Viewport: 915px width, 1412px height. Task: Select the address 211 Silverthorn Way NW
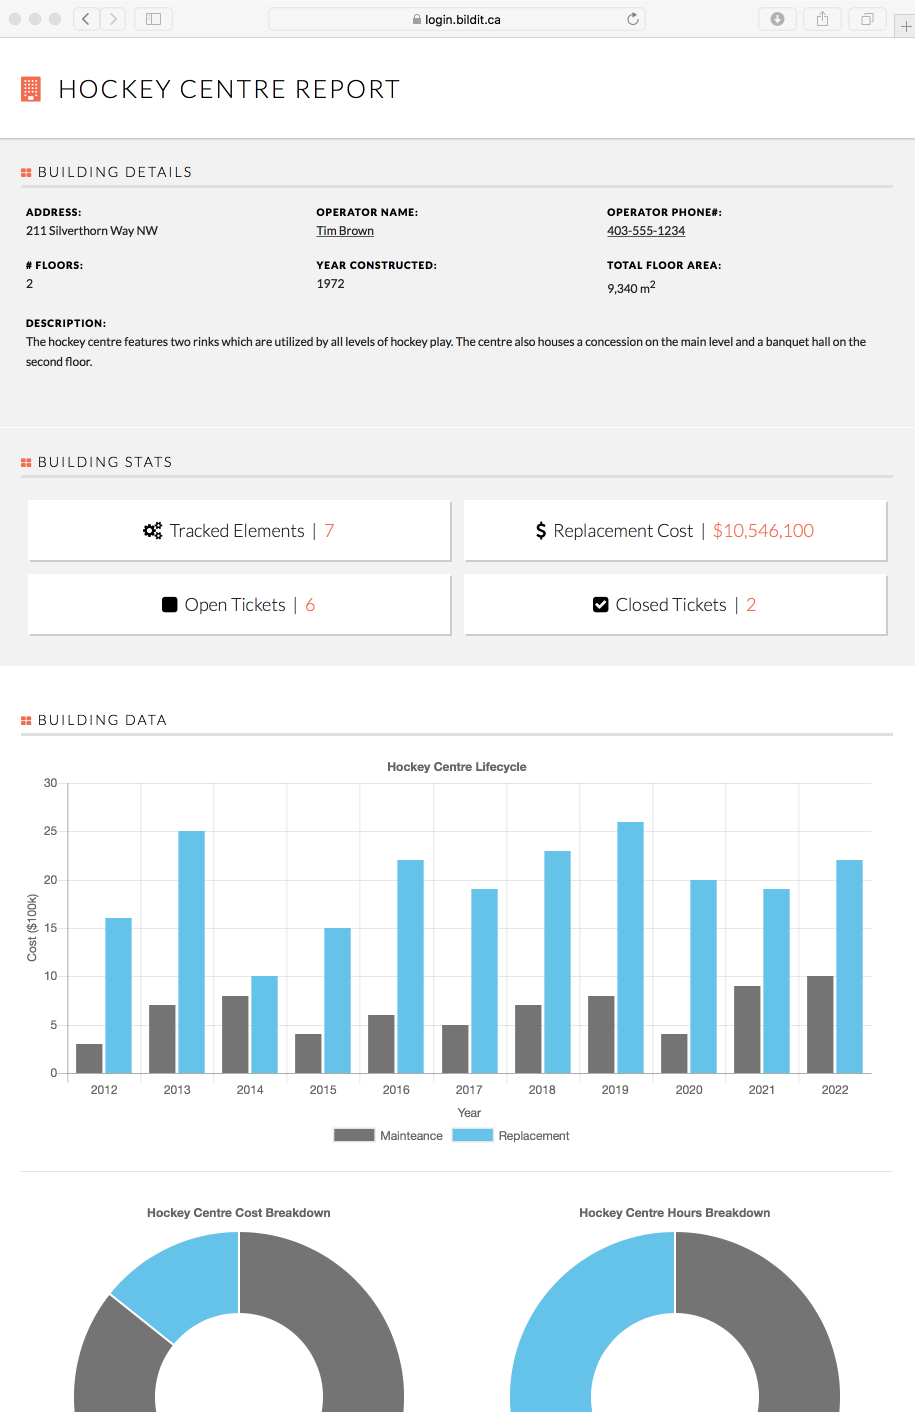point(92,231)
